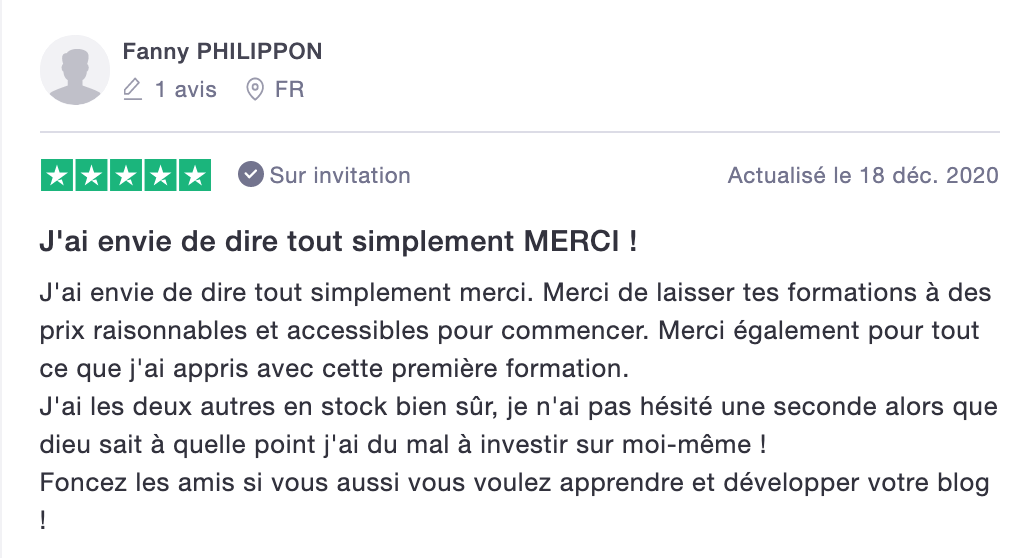The height and width of the screenshot is (558, 1034).
Task: Open the reviewer name Fanny PHILIPPON
Action: point(222,52)
